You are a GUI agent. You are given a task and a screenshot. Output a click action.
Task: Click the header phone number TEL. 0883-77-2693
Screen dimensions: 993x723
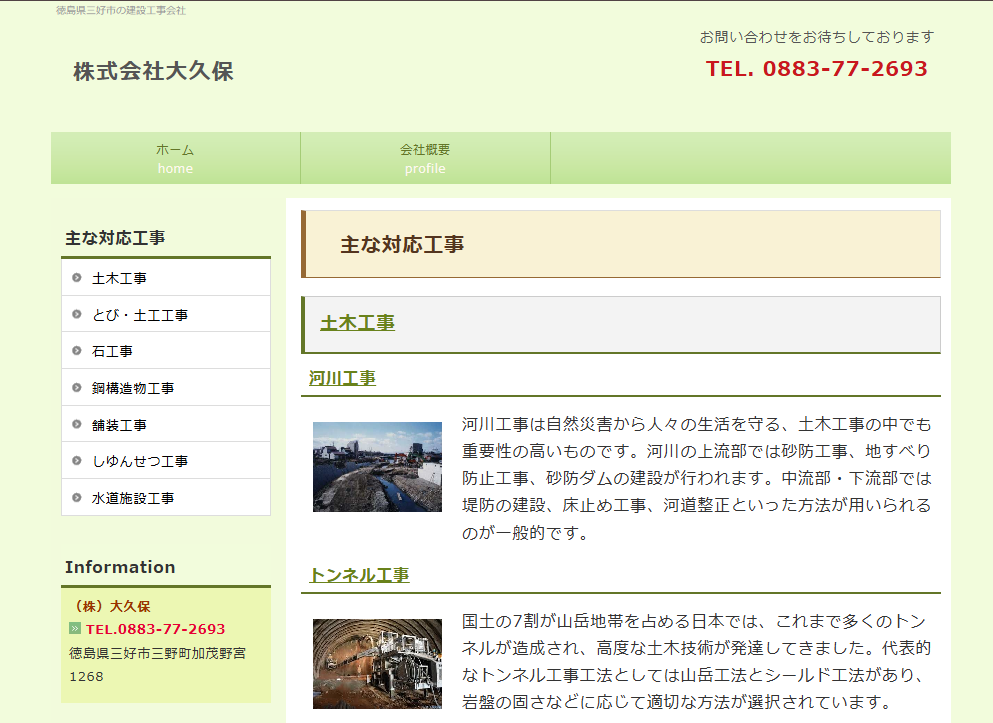(x=816, y=68)
